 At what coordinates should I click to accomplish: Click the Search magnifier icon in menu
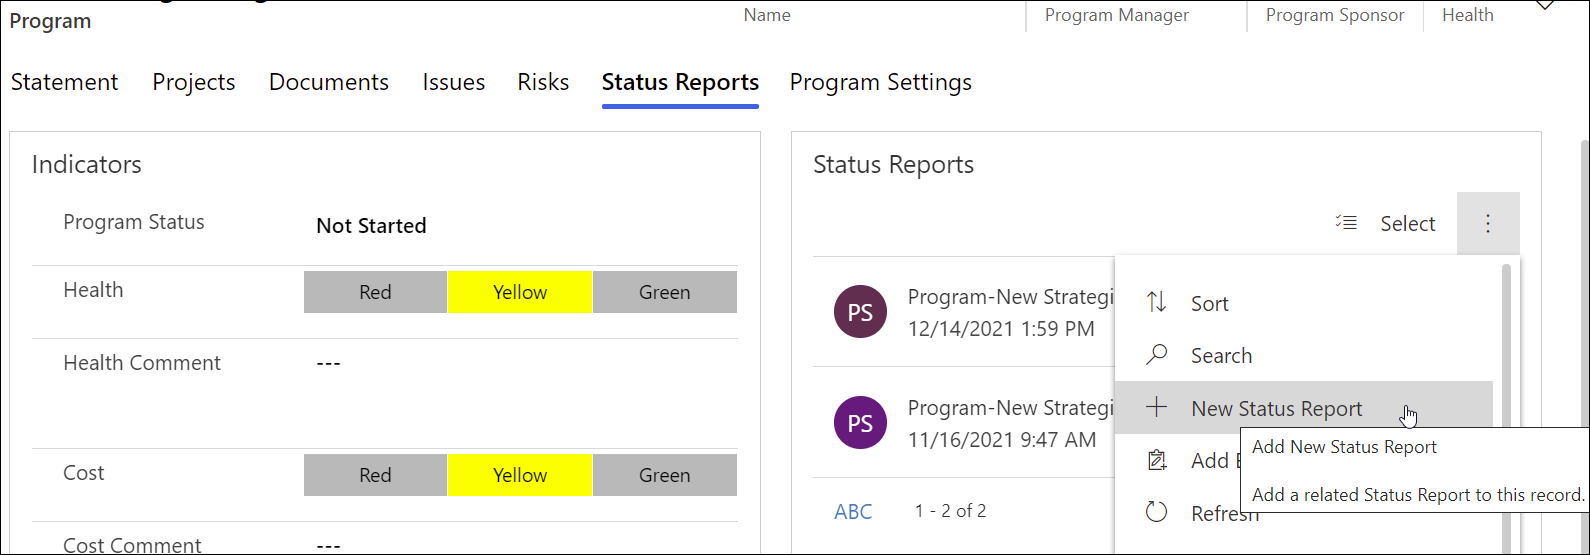(x=1156, y=355)
